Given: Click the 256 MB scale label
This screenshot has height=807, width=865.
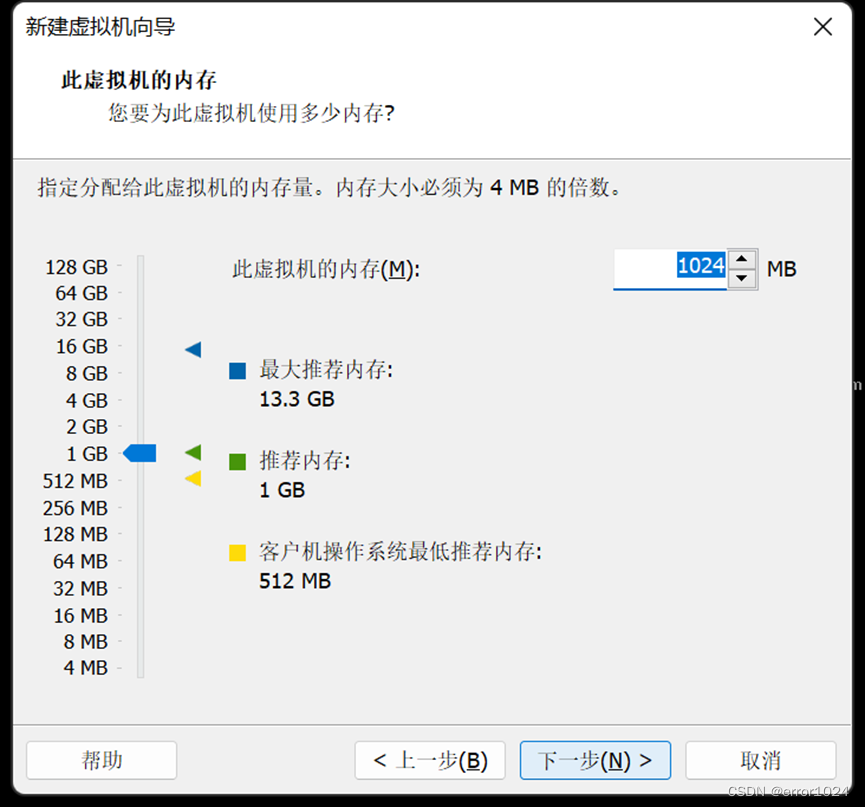Looking at the screenshot, I should 75,508.
